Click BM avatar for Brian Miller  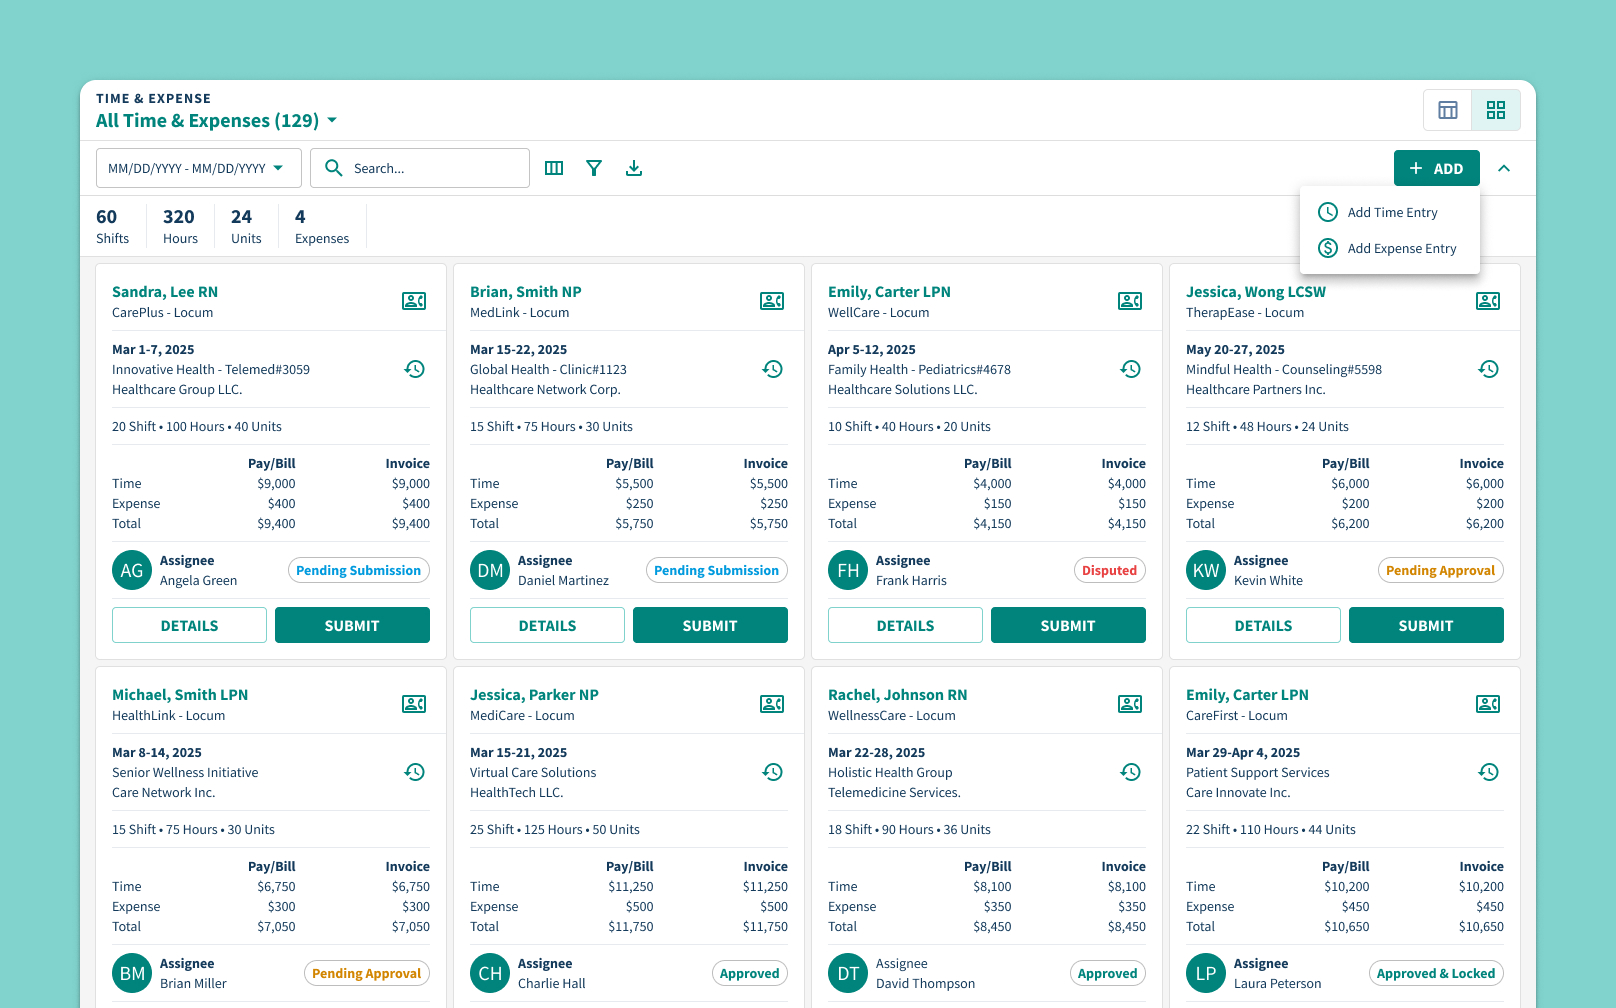(132, 973)
